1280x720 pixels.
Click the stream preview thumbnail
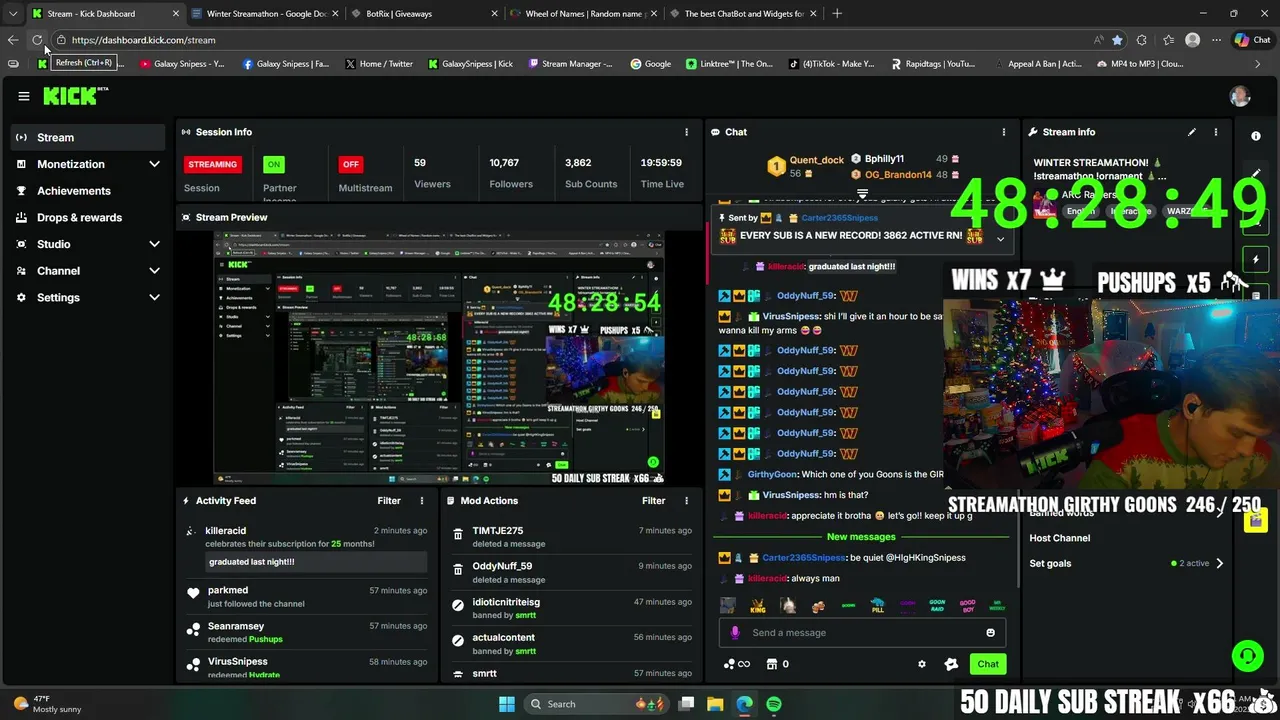[439, 359]
